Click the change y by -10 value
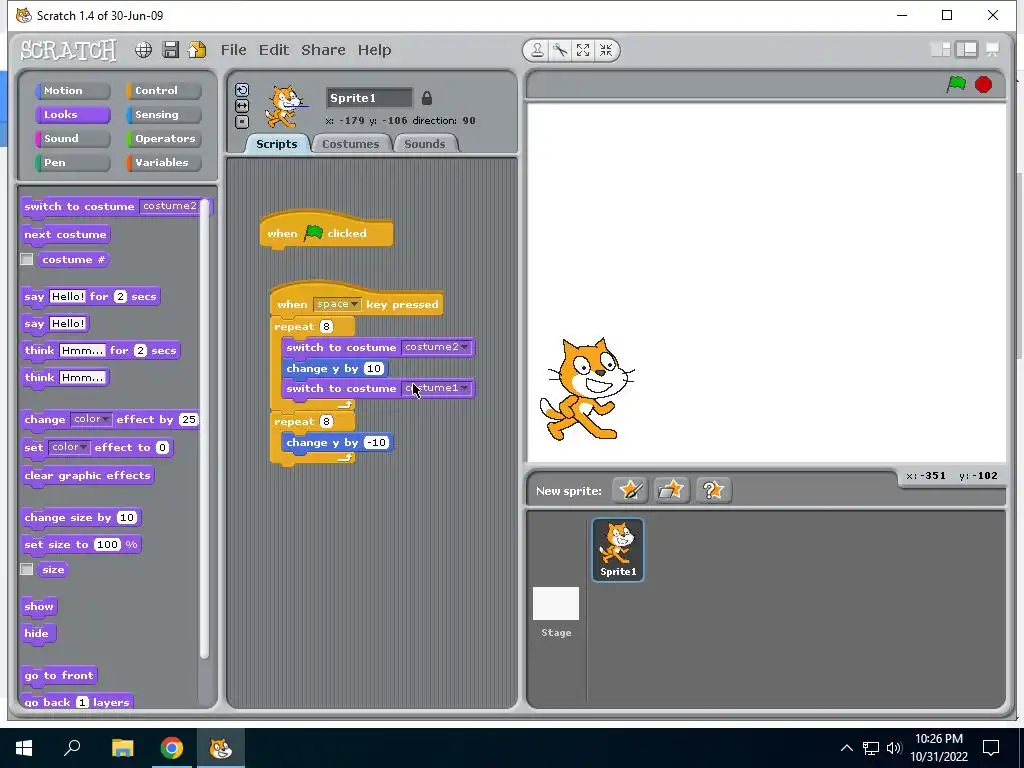 point(376,442)
